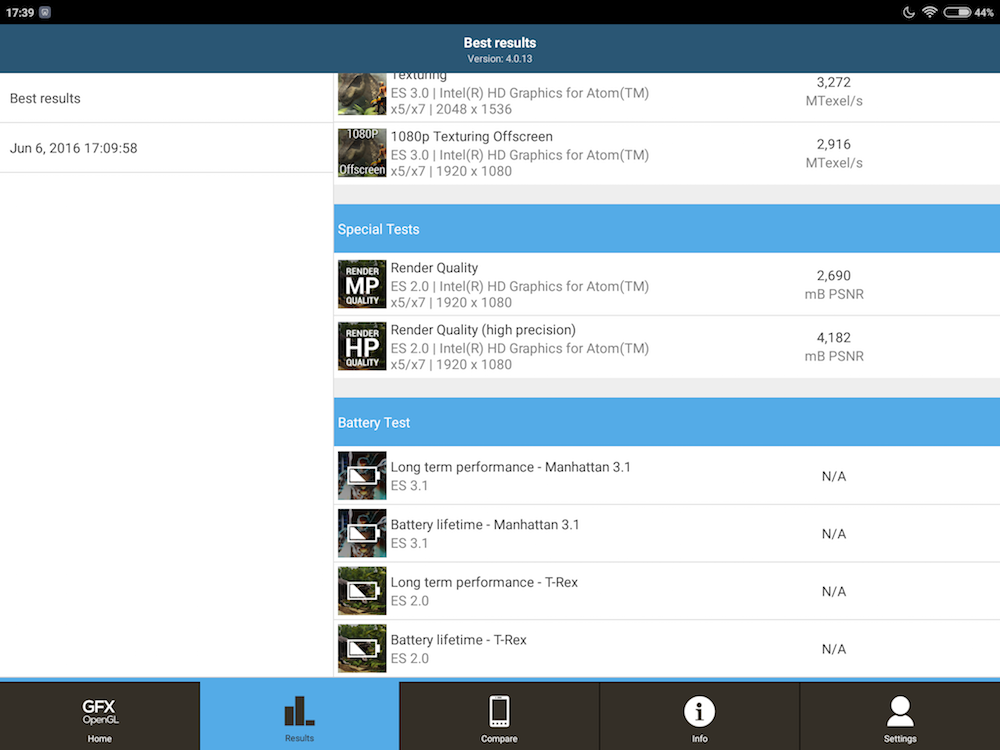Tap the Render Quality HP thumbnail
The height and width of the screenshot is (750, 1000).
tap(362, 346)
